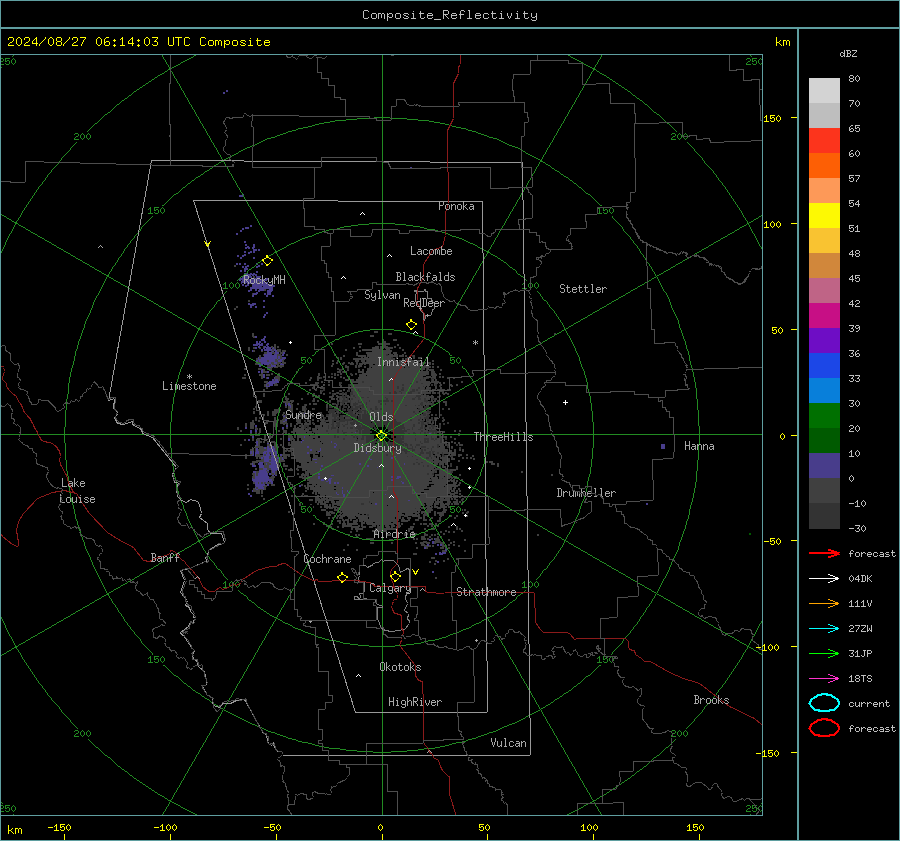Click the 18TS legend text
Image resolution: width=900 pixels, height=841 pixels.
(860, 679)
